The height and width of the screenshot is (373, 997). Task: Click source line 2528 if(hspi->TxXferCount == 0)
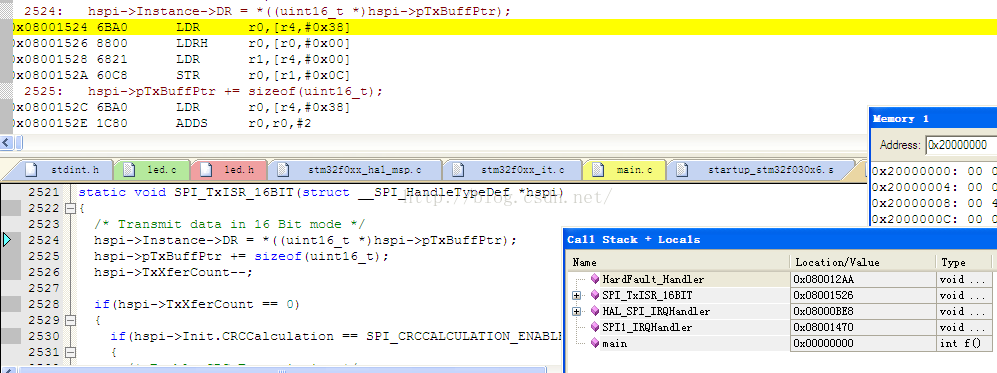196,304
